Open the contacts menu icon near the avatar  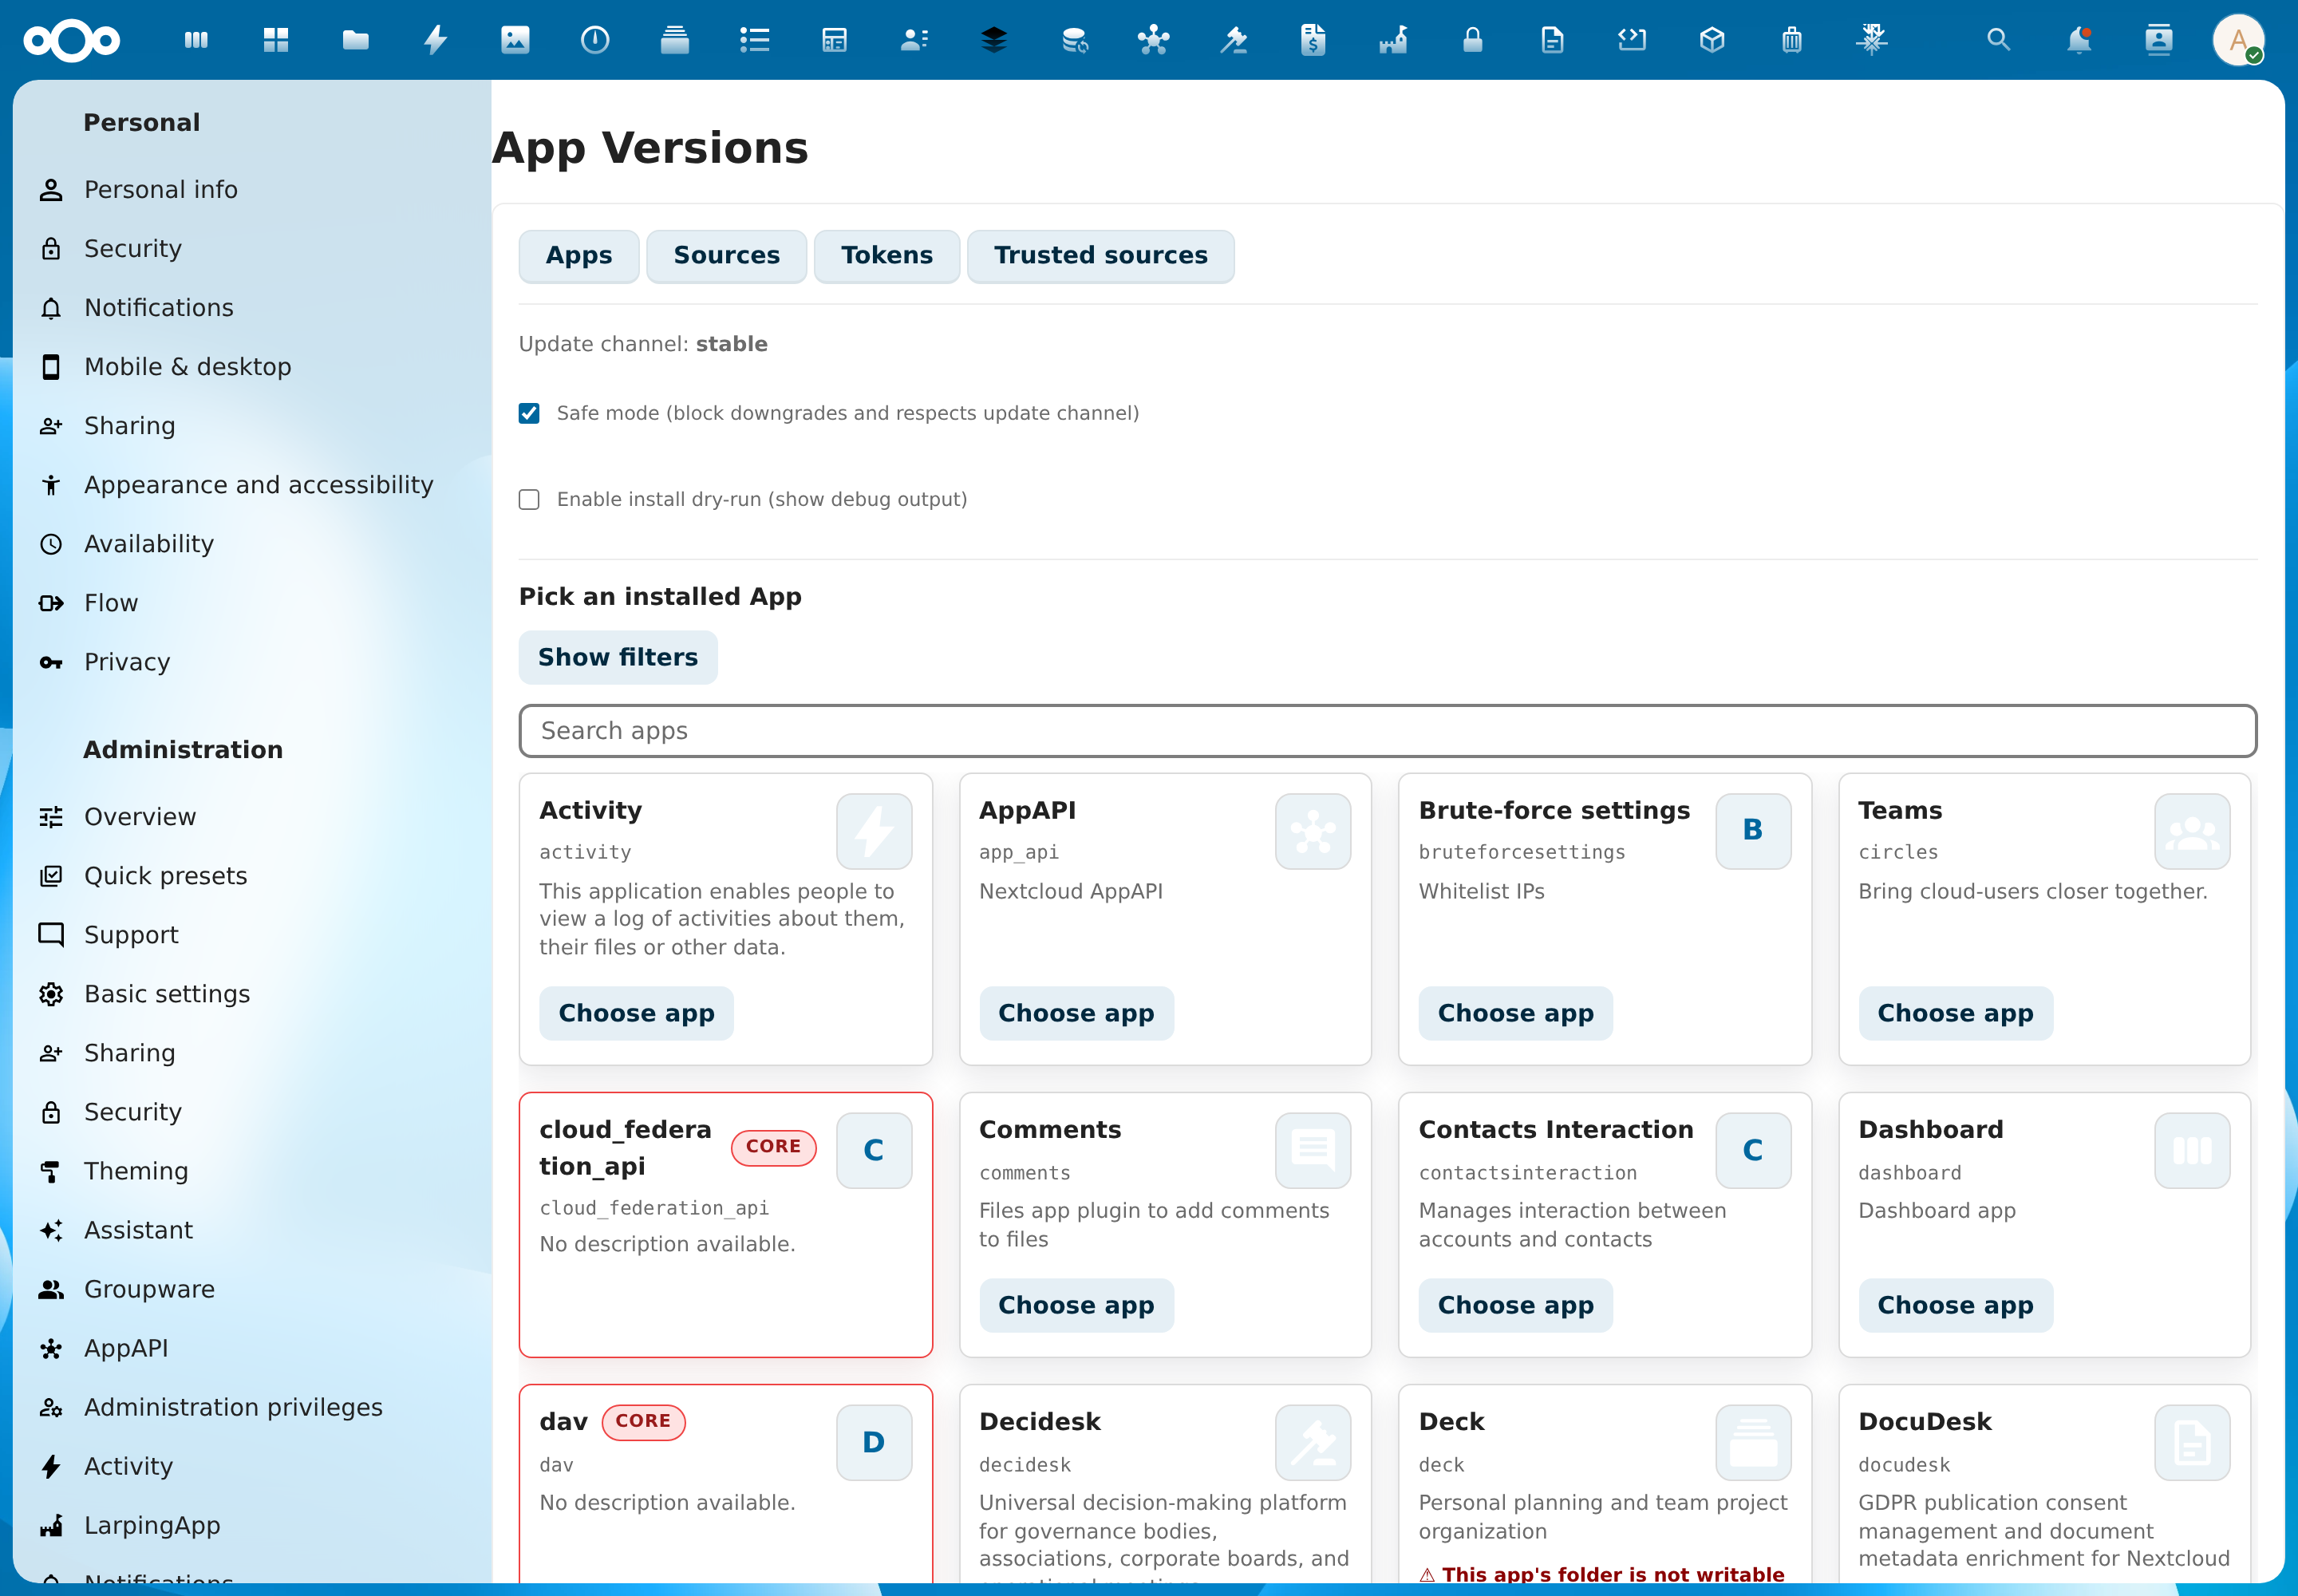pyautogui.click(x=2159, y=40)
